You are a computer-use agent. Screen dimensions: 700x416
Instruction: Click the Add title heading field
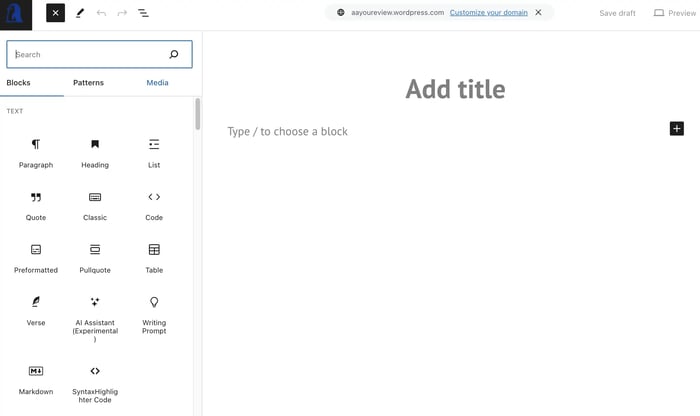coord(455,89)
